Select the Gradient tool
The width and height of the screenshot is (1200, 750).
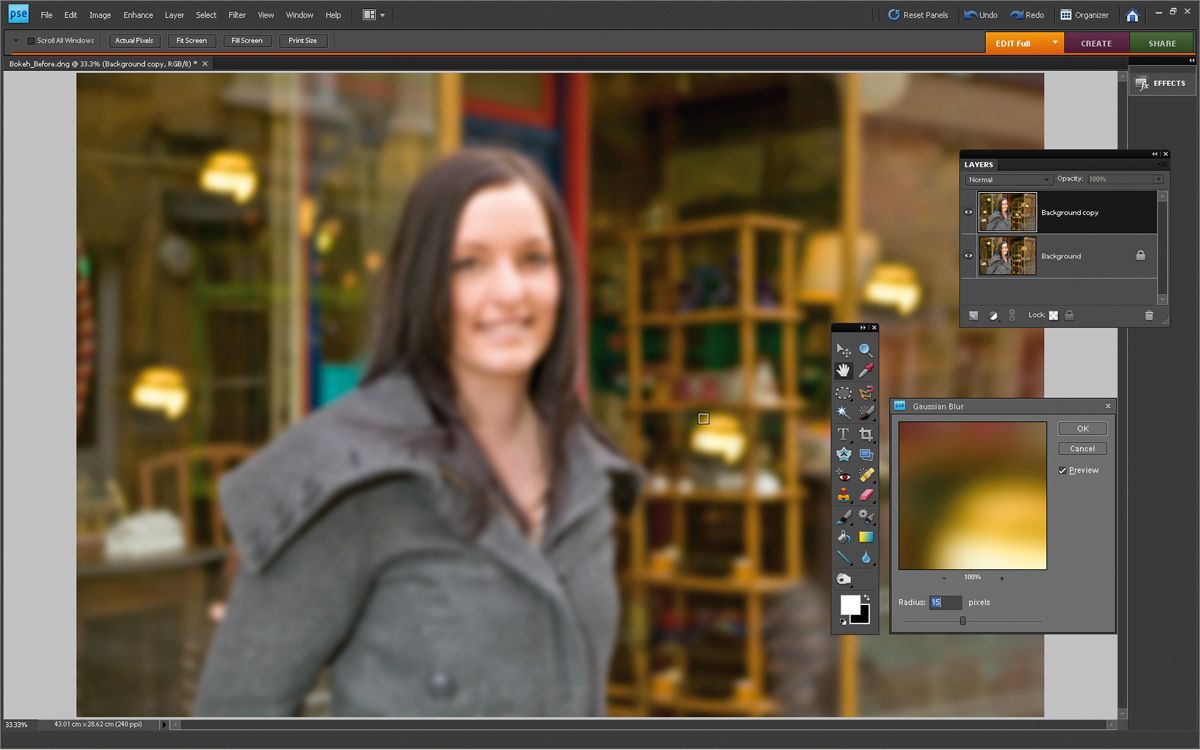tap(866, 537)
